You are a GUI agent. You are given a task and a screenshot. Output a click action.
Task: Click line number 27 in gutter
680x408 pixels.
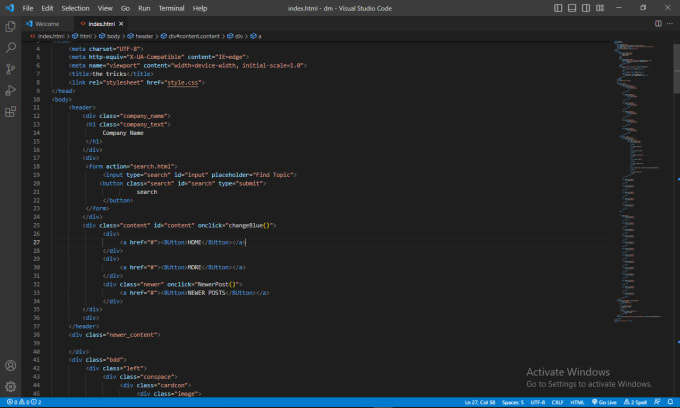pos(36,242)
